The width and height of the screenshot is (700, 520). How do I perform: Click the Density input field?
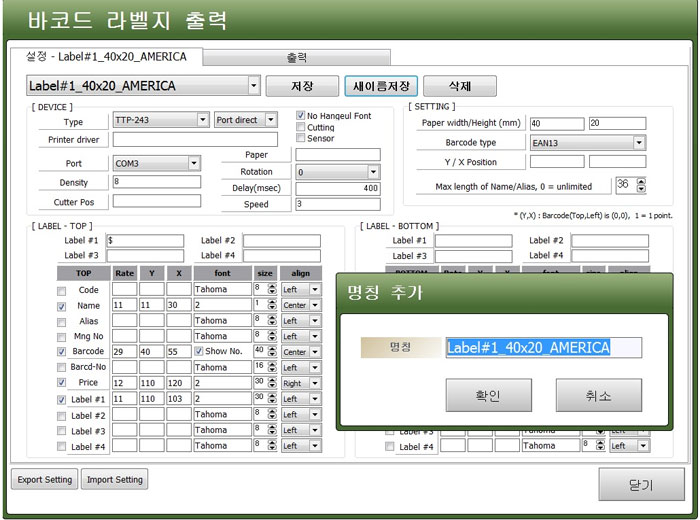pyautogui.click(x=157, y=182)
